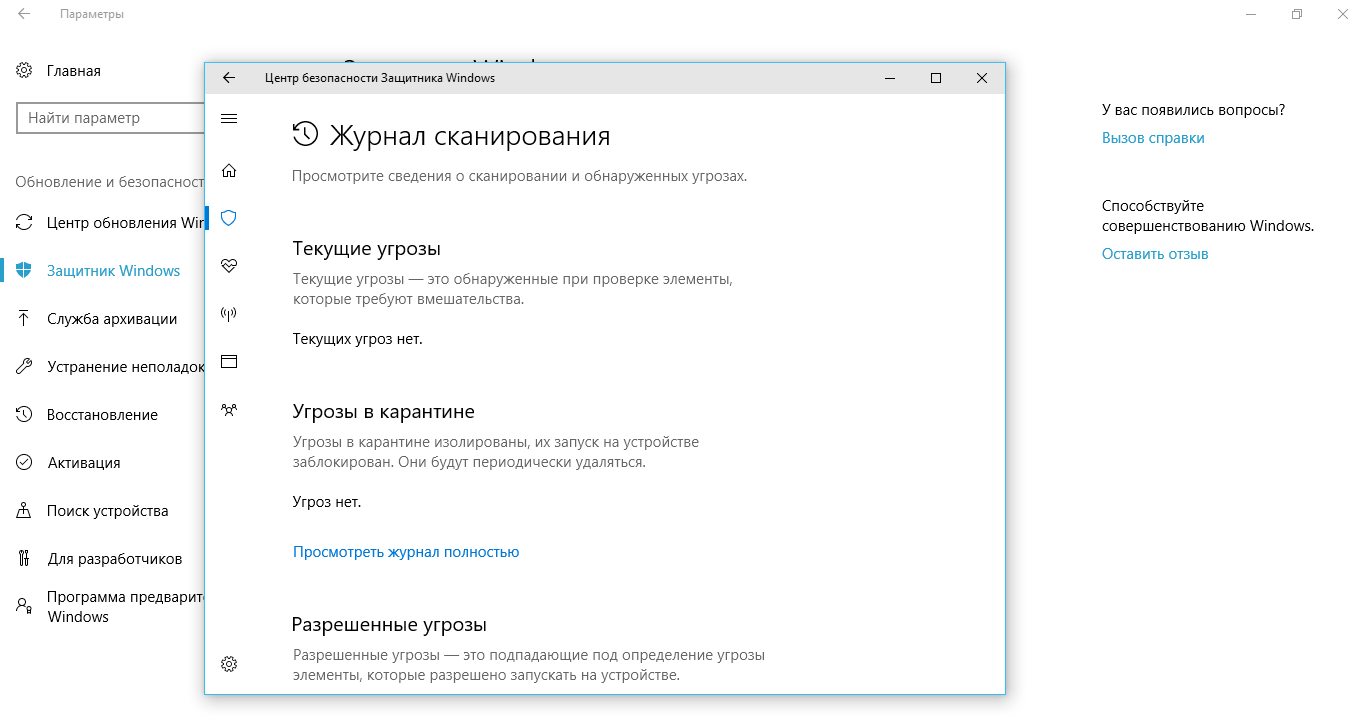The image size is (1366, 716).
Task: Open Defender settings gear icon
Action: pos(229,664)
